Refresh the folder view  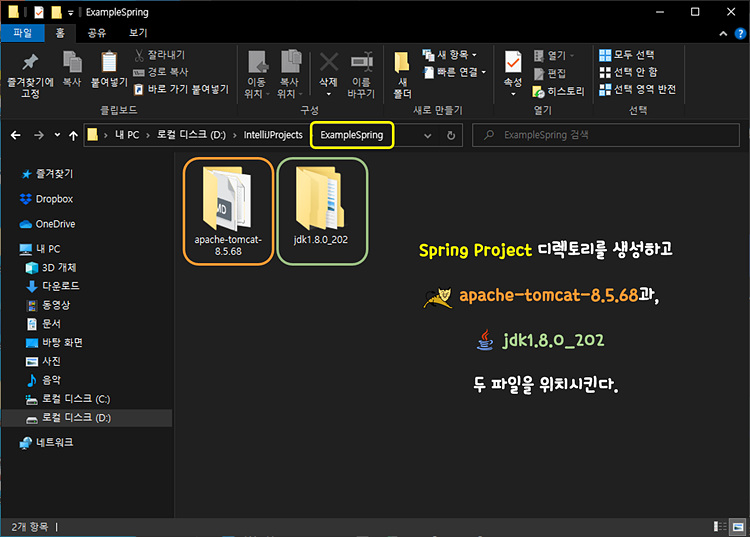pos(451,135)
